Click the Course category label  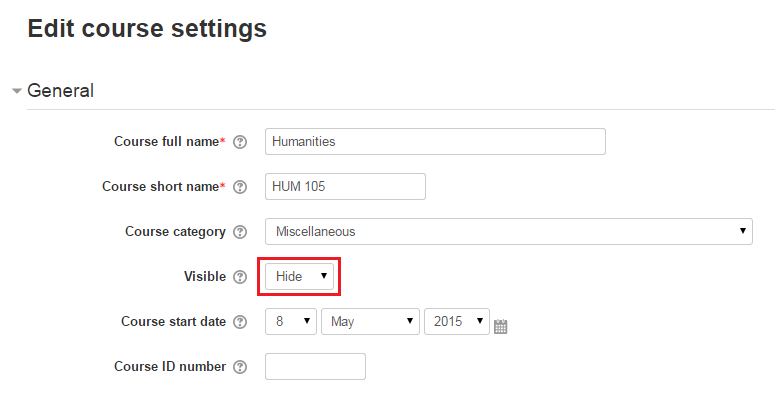(x=175, y=232)
